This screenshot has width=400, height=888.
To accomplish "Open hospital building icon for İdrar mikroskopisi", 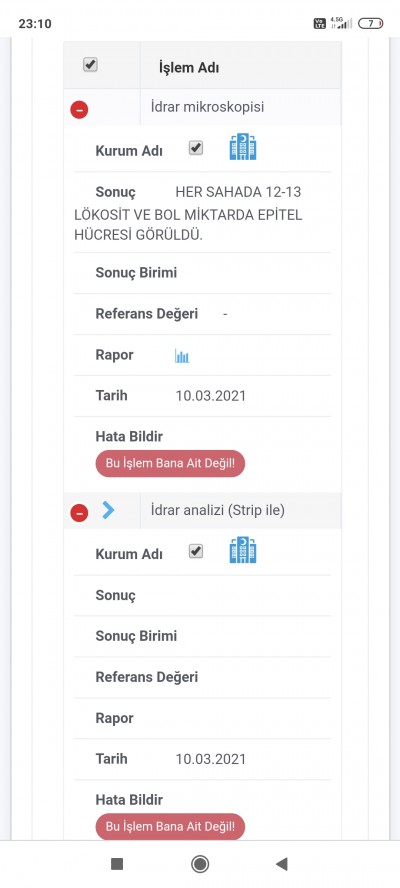I will pyautogui.click(x=243, y=147).
